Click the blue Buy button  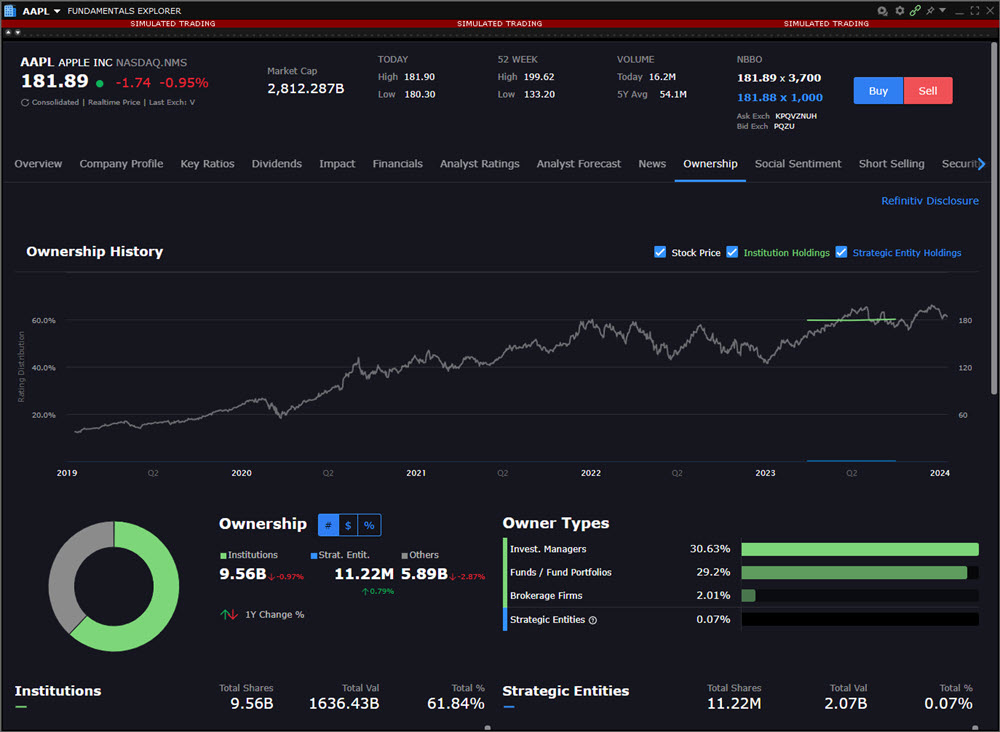[x=878, y=91]
